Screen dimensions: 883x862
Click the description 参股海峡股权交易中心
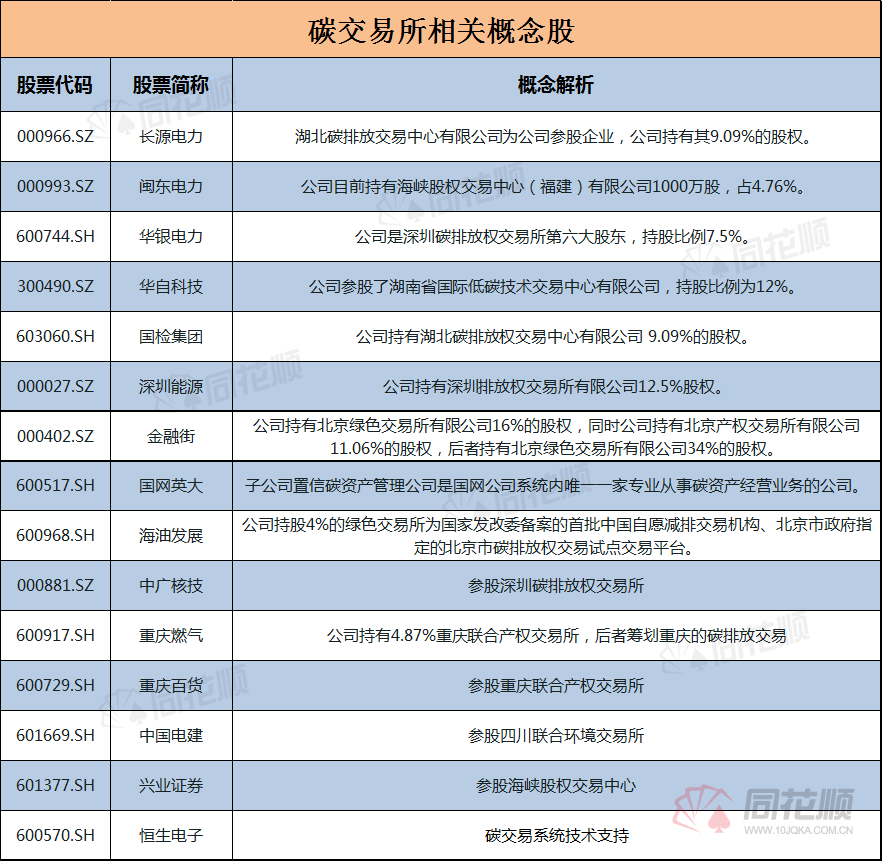point(556,785)
